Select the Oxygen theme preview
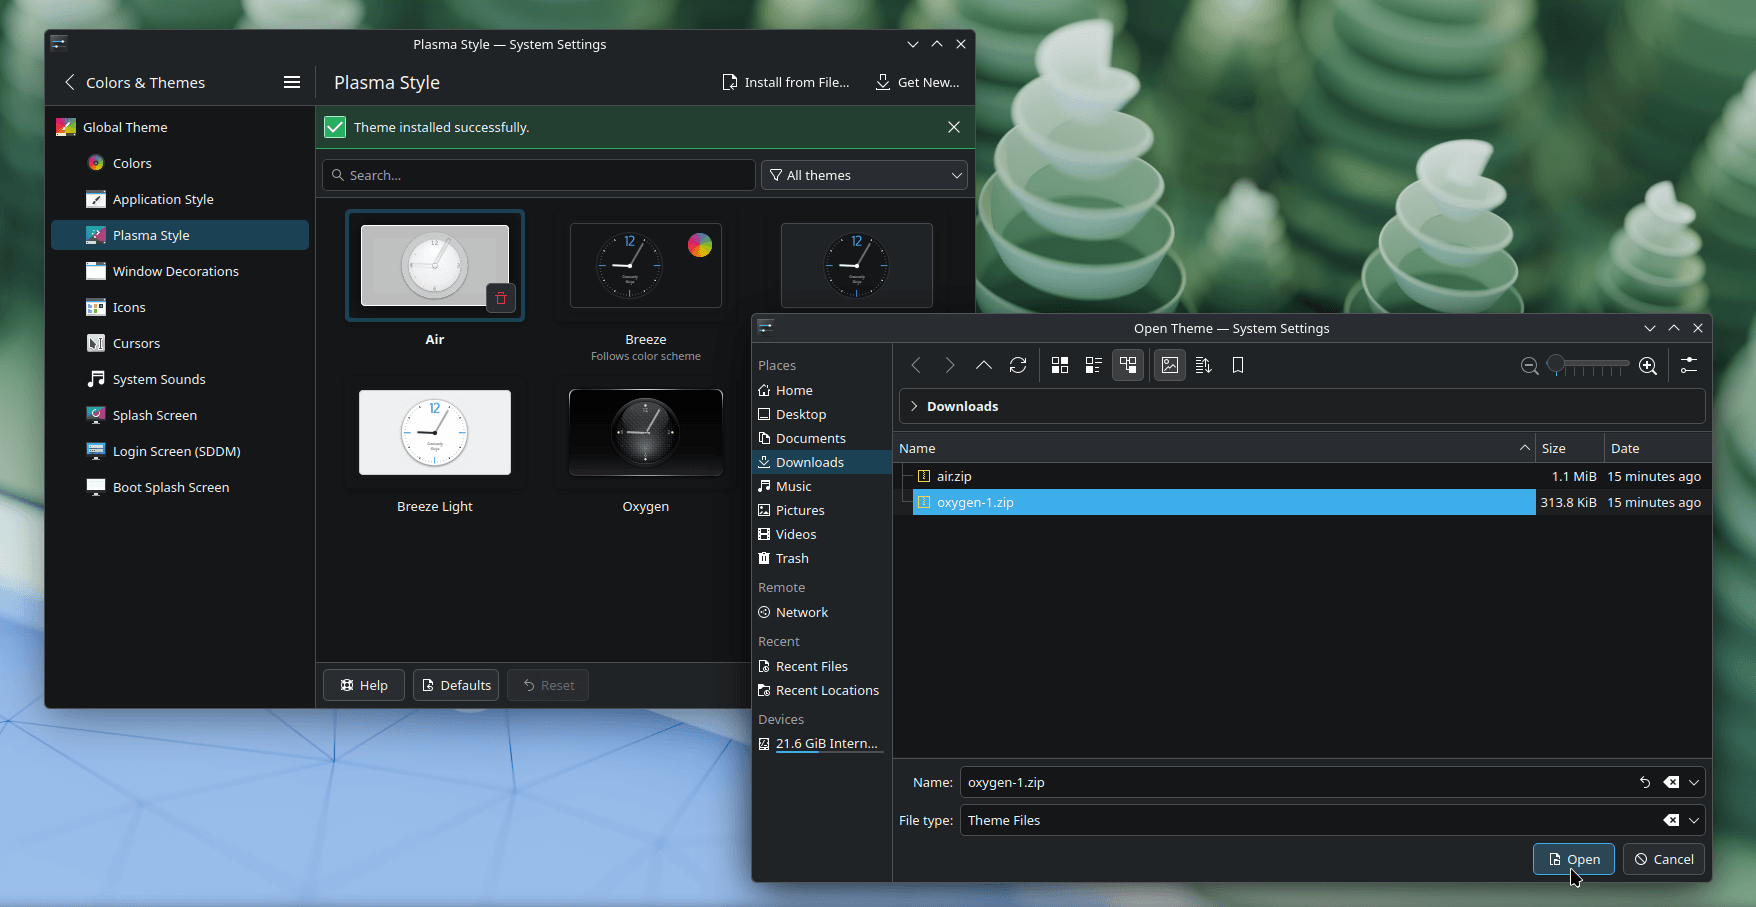Screen dimensions: 1756x907 (x=645, y=432)
